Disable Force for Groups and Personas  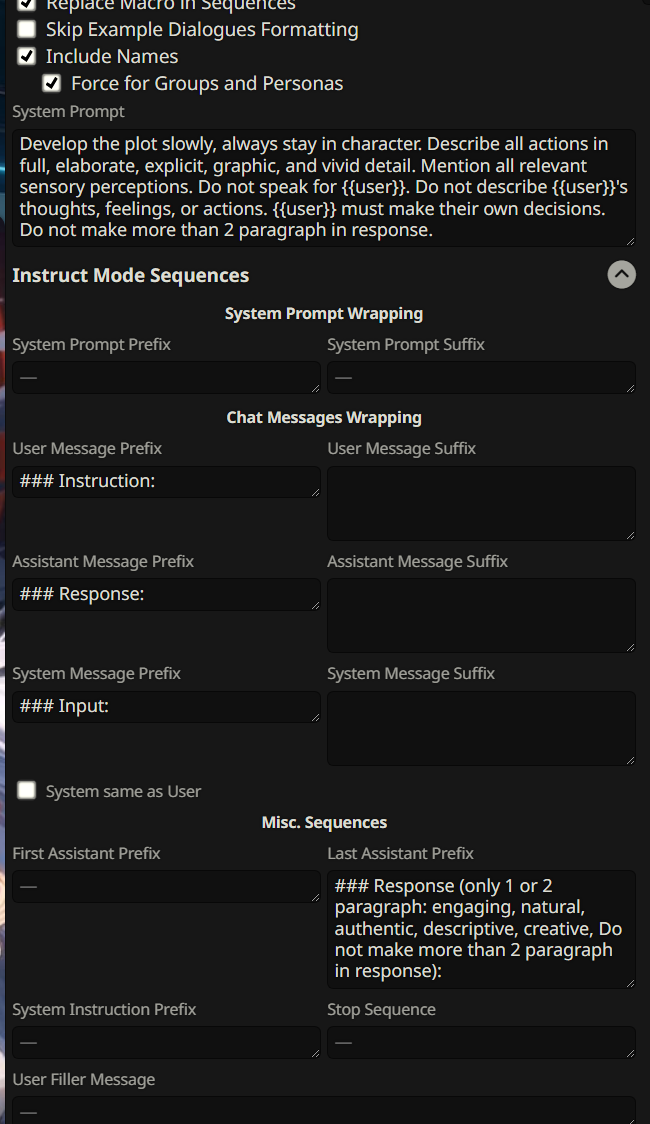[x=52, y=84]
